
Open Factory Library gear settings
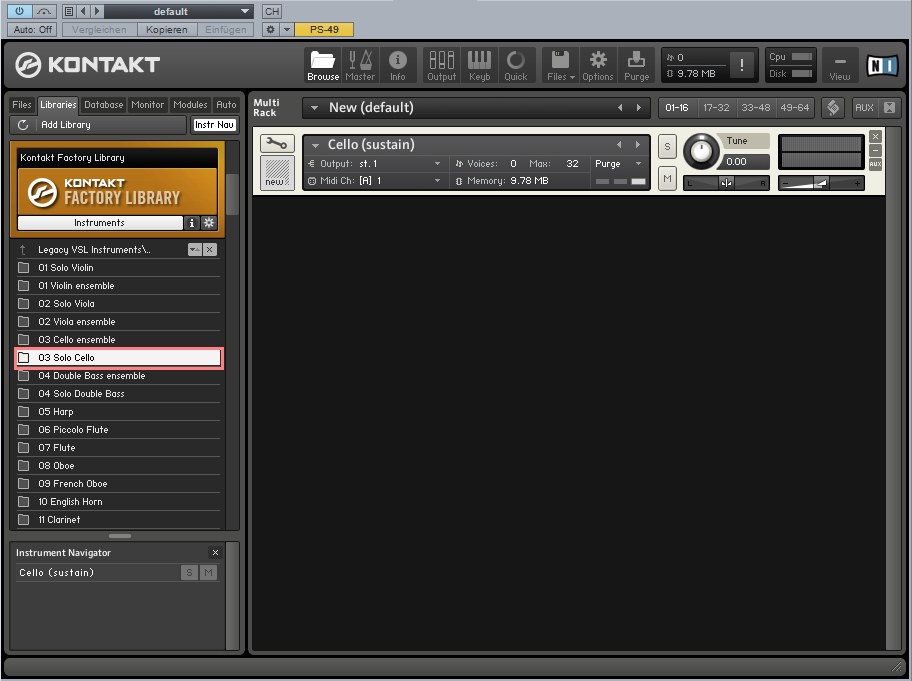click(x=209, y=223)
